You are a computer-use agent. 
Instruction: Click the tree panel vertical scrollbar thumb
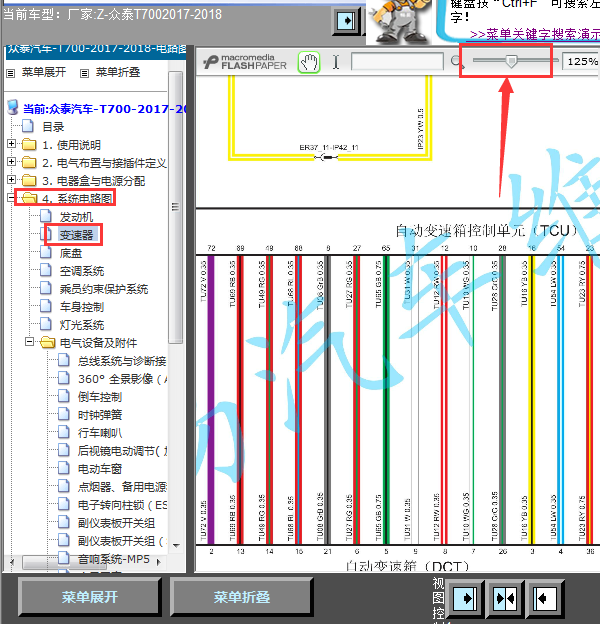pos(175,207)
